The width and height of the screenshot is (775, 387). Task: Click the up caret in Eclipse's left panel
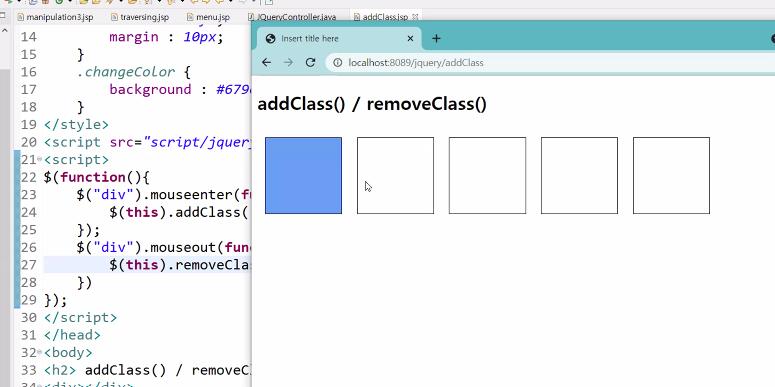[5, 31]
